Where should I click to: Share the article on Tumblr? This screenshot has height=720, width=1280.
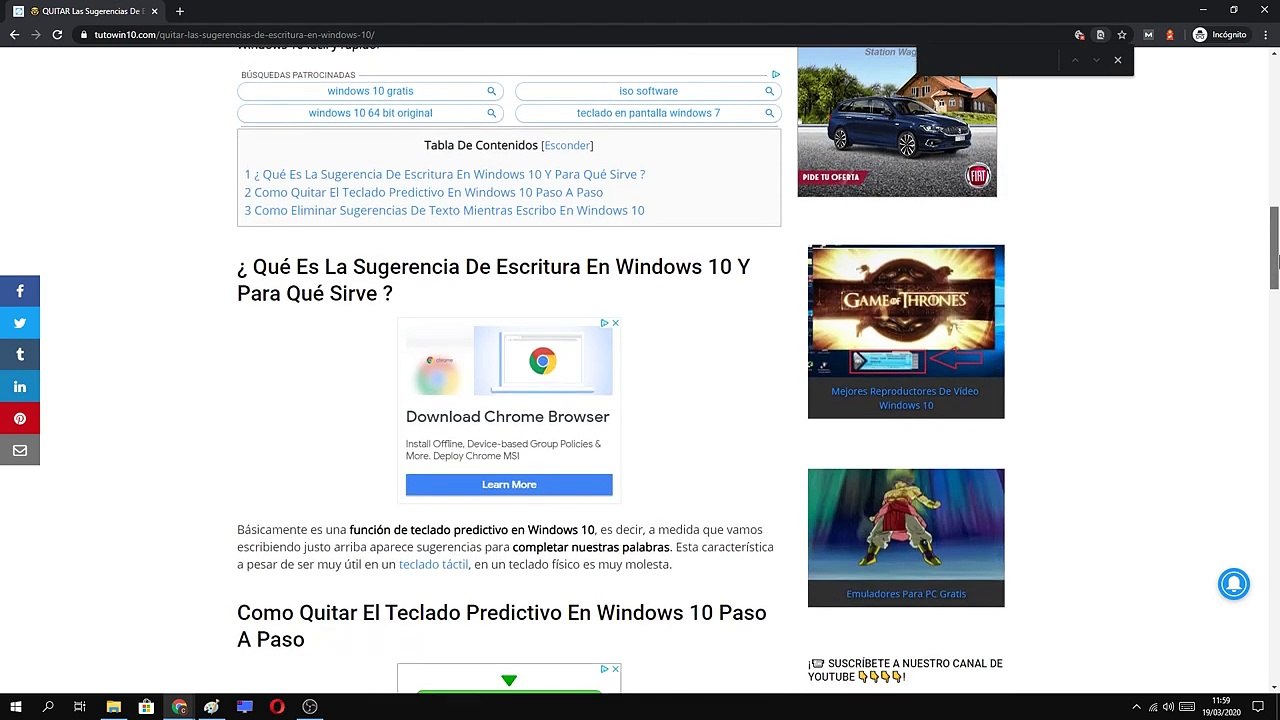19,355
